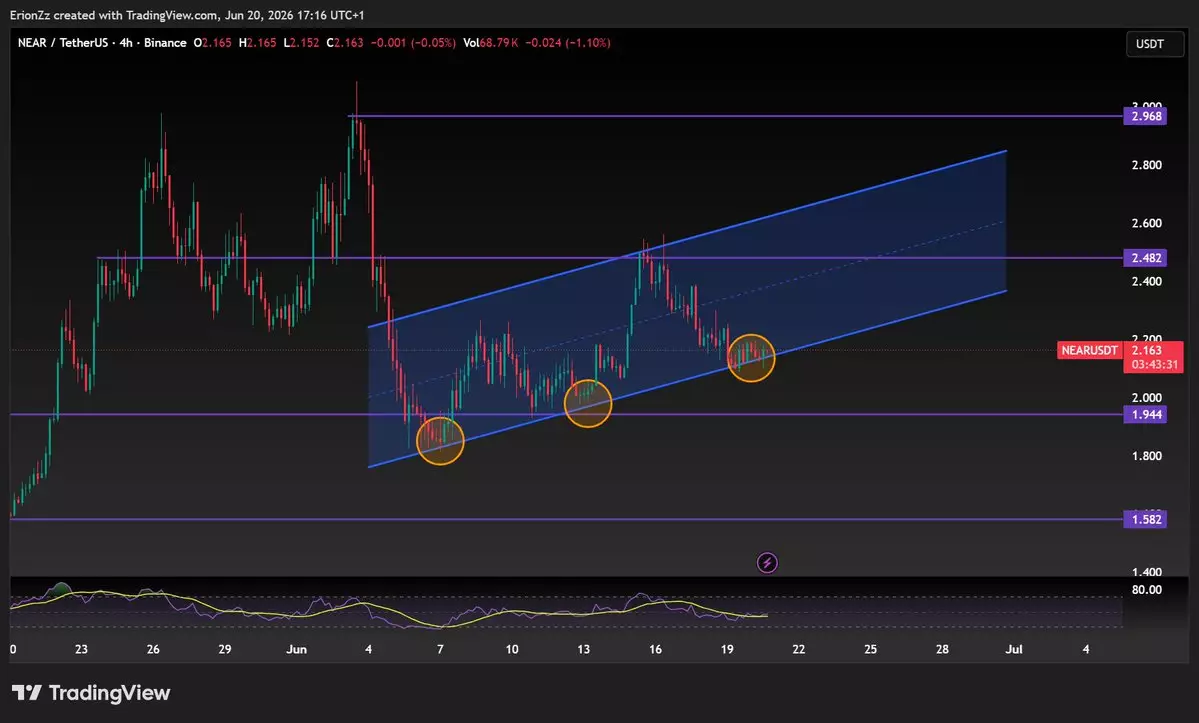Click the 4h timeframe label
The height and width of the screenshot is (723, 1199).
125,43
